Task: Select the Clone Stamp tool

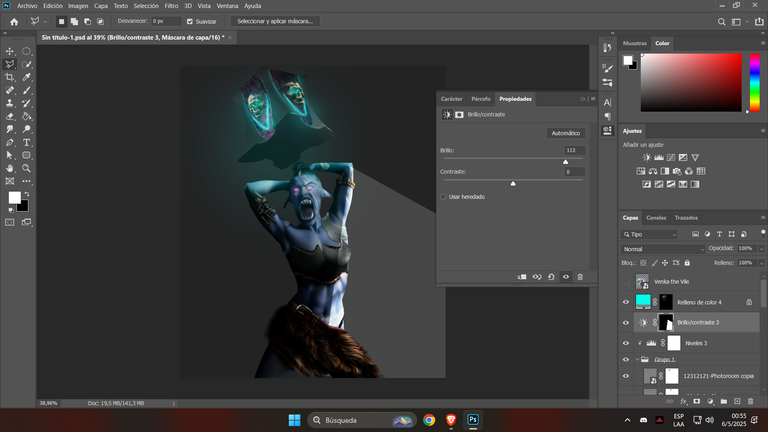Action: [10, 103]
